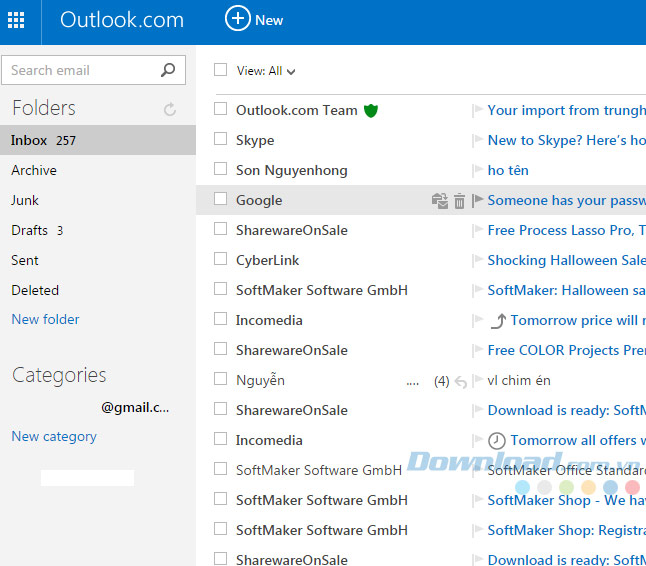The width and height of the screenshot is (646, 566).
Task: Click the New folder link
Action: (x=45, y=319)
